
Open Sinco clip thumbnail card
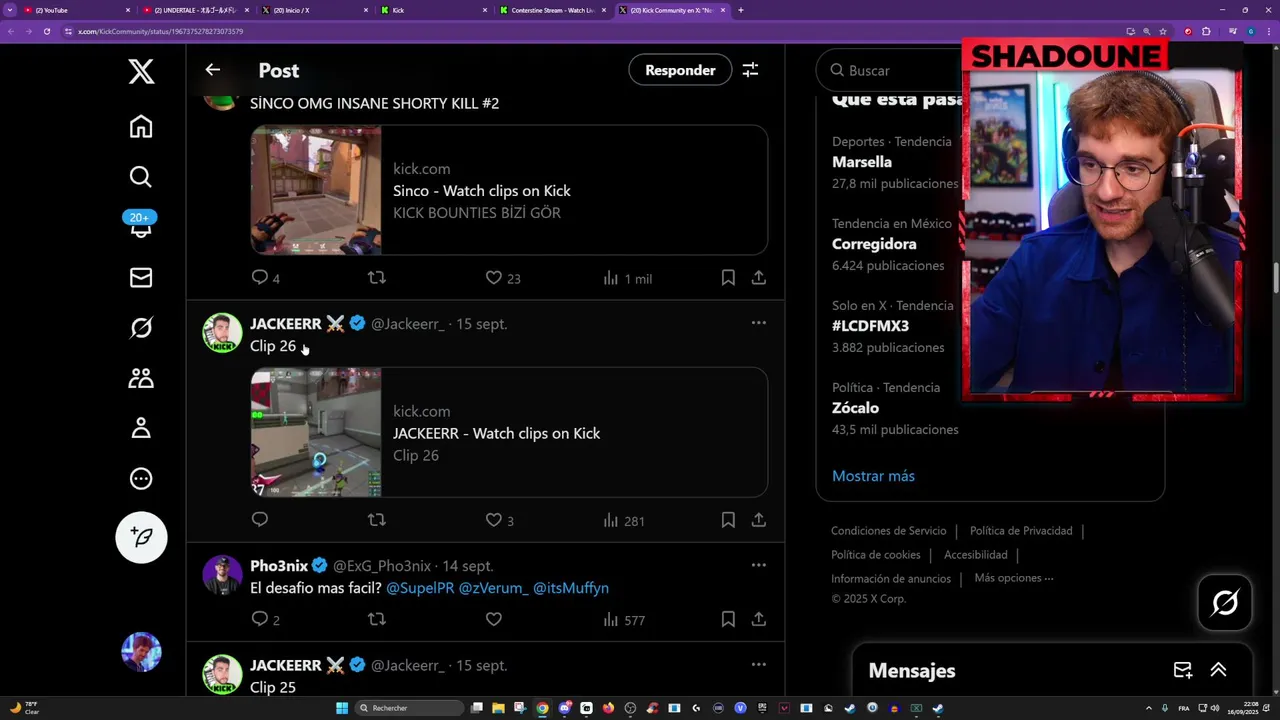[316, 190]
